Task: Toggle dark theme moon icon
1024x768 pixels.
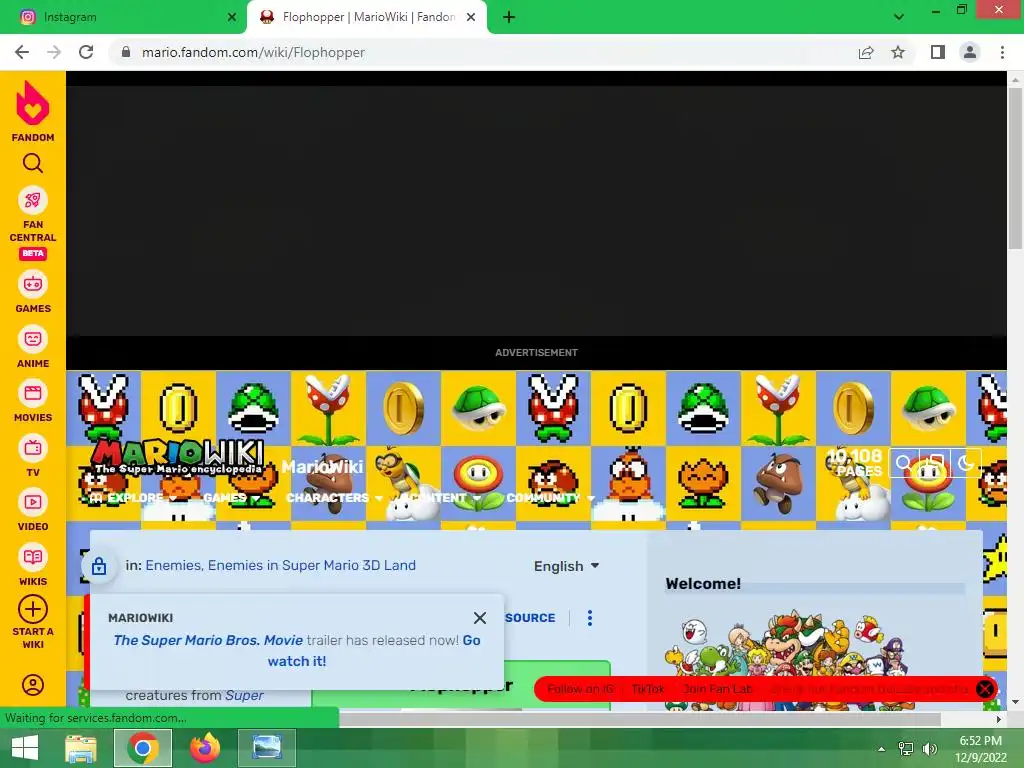Action: pyautogui.click(x=966, y=463)
